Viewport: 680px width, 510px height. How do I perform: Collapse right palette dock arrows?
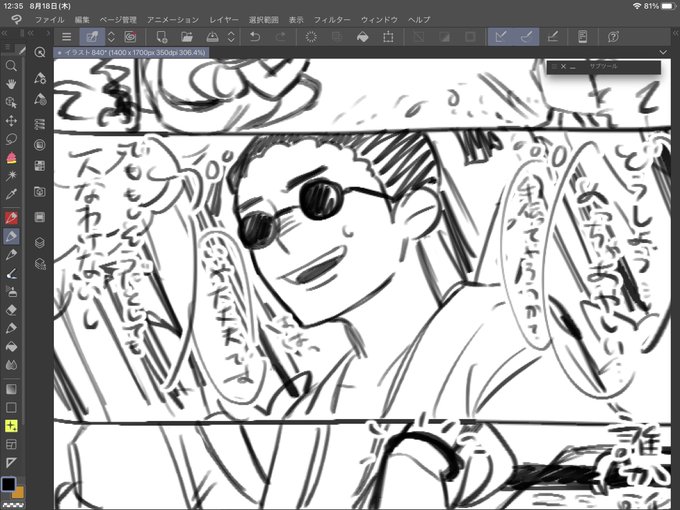pyautogui.click(x=675, y=33)
